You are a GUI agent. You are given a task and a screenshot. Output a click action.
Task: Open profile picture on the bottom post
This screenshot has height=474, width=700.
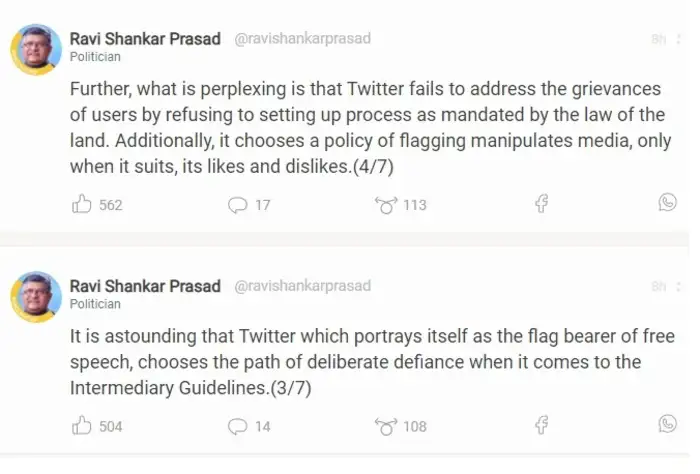point(36,296)
